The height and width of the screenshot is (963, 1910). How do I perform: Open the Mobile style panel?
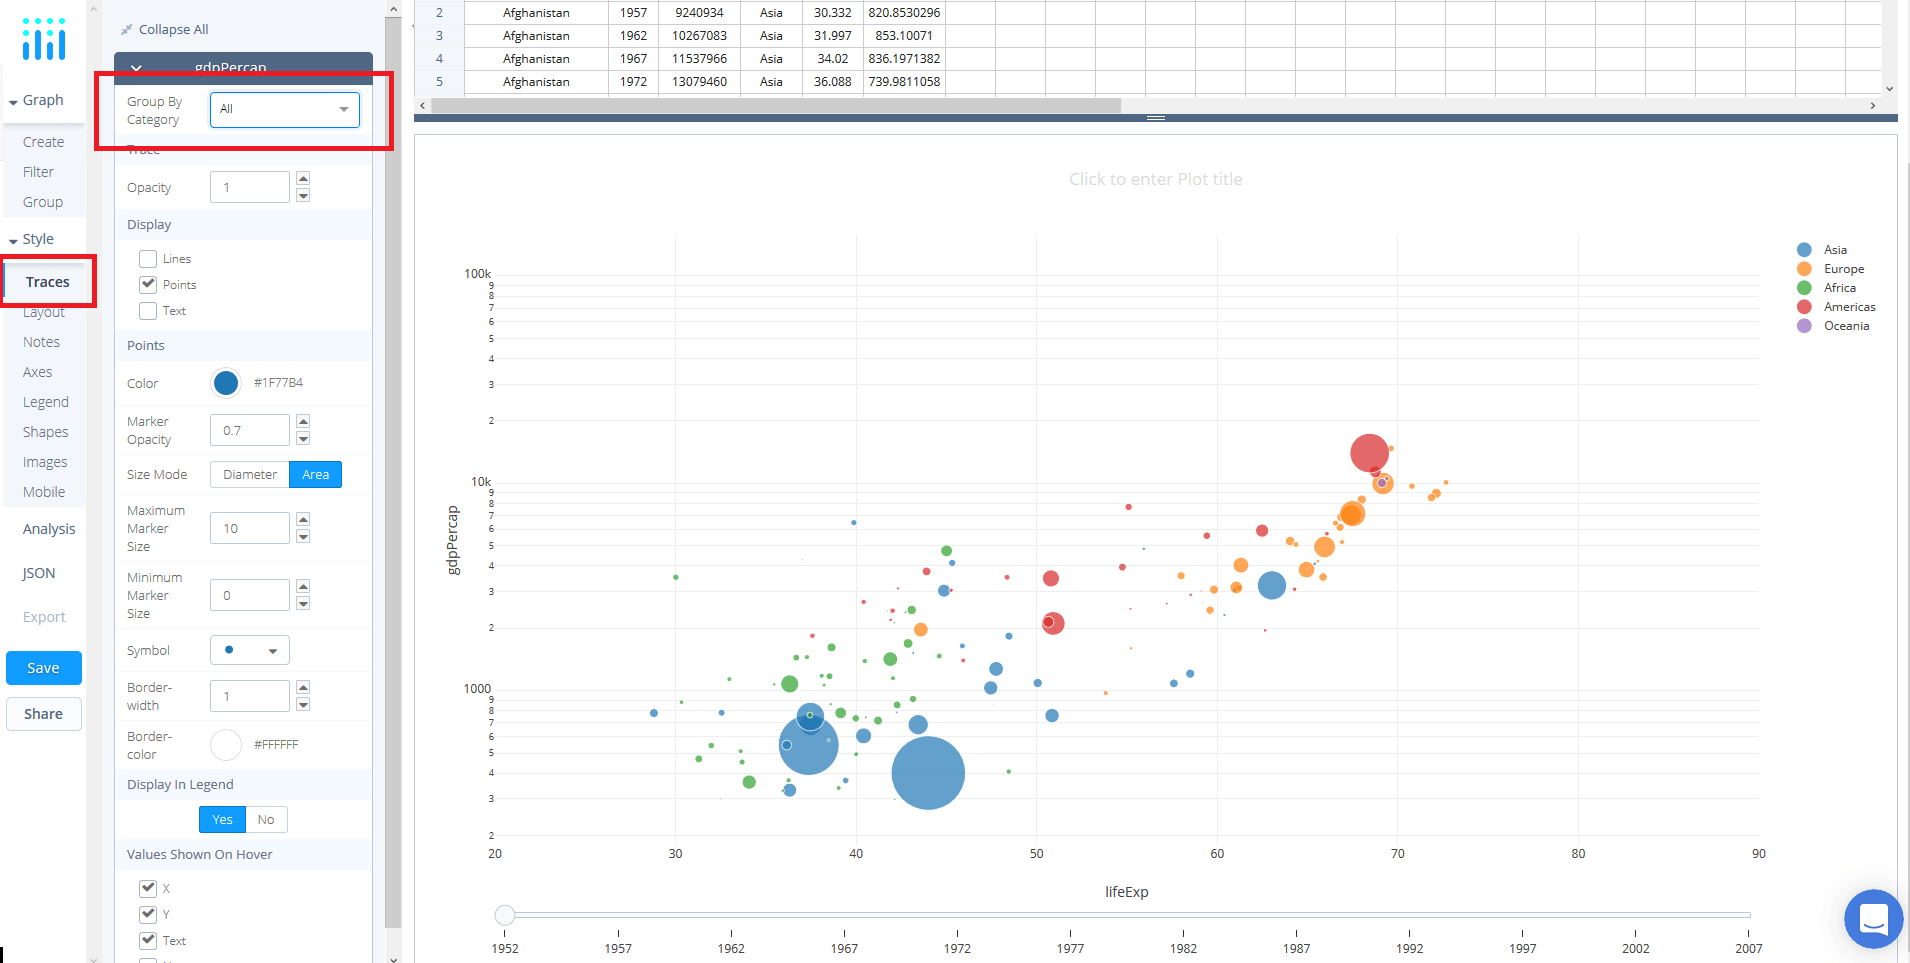coord(44,492)
